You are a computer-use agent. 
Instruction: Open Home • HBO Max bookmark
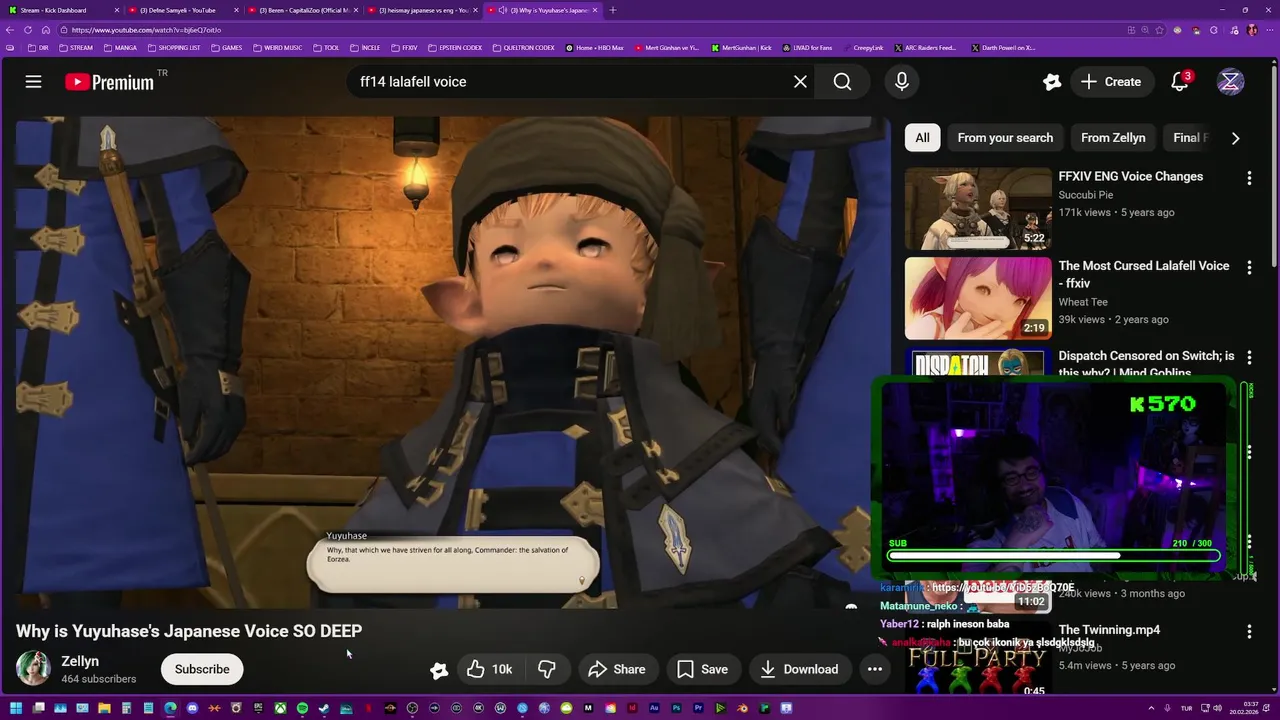point(595,47)
